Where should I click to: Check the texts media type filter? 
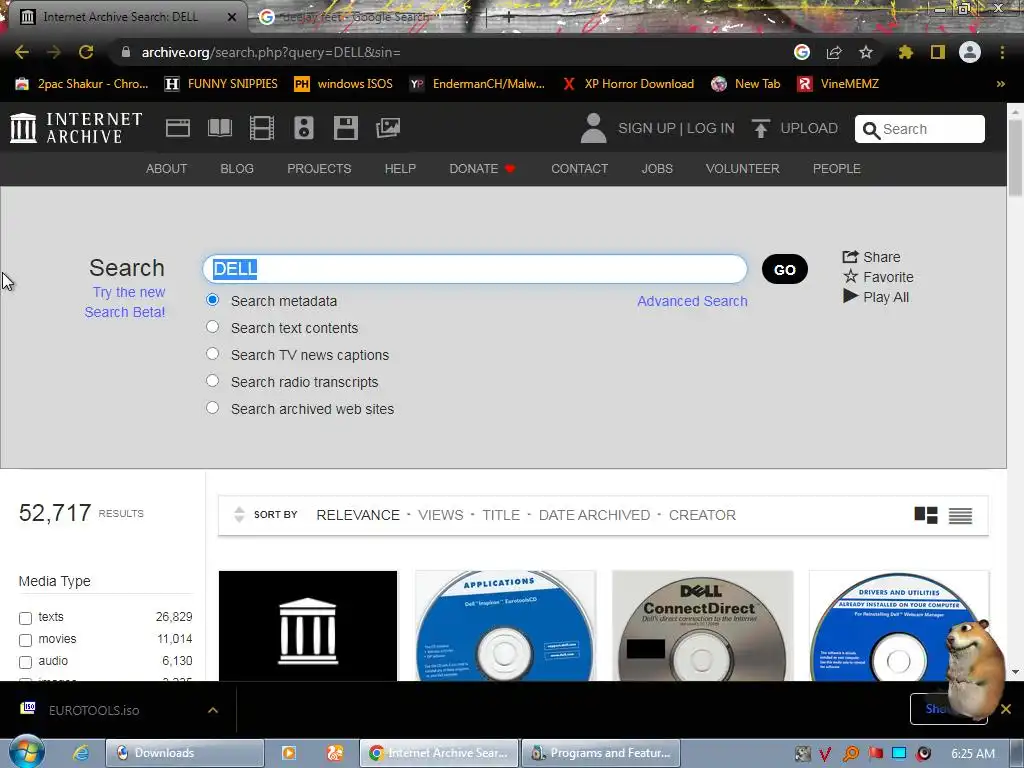pos(25,618)
